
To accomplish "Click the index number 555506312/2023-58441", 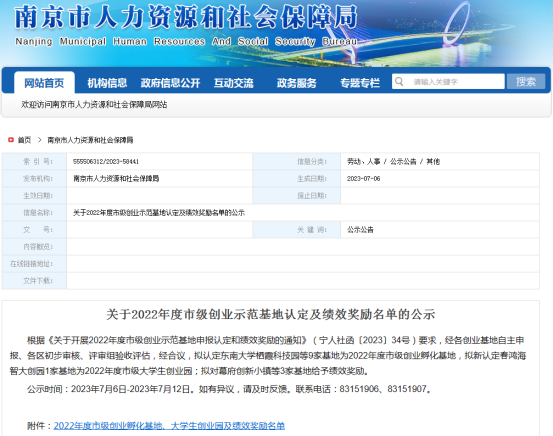I will pyautogui.click(x=106, y=162).
